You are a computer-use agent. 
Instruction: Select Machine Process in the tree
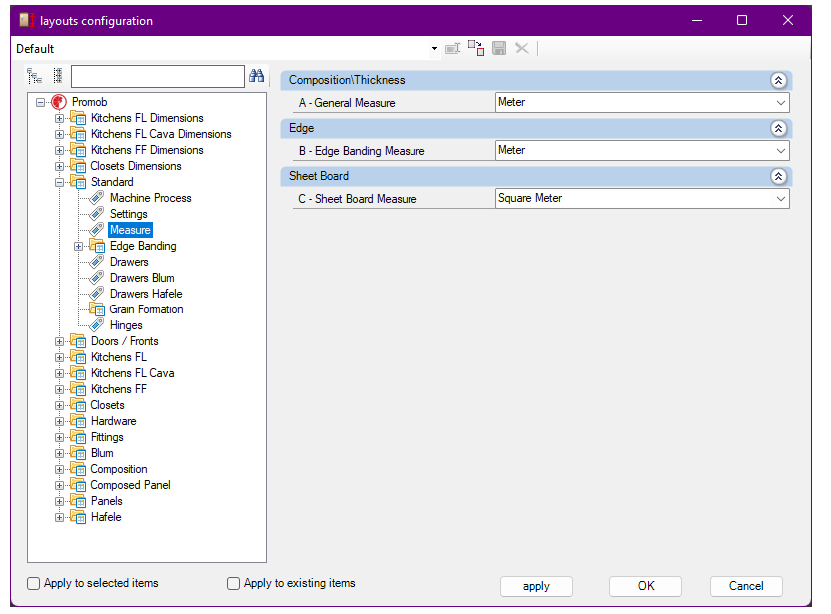150,198
